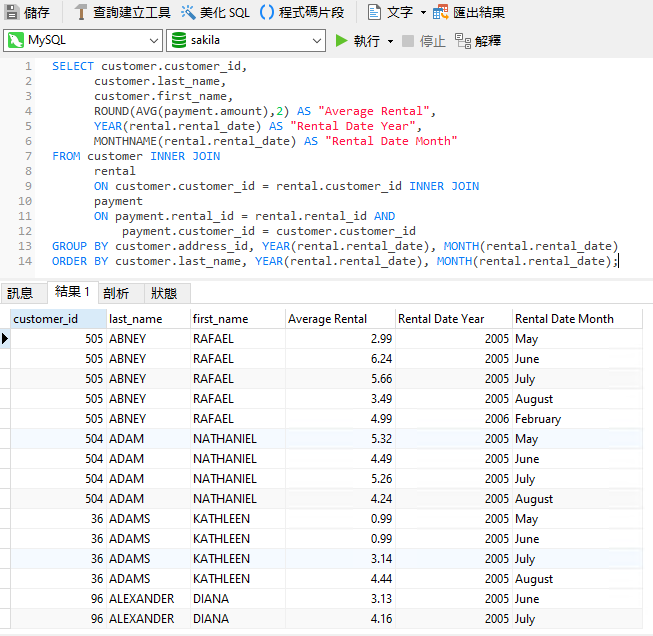Click the Stop (停止) button
653x636 pixels.
(x=408, y=41)
